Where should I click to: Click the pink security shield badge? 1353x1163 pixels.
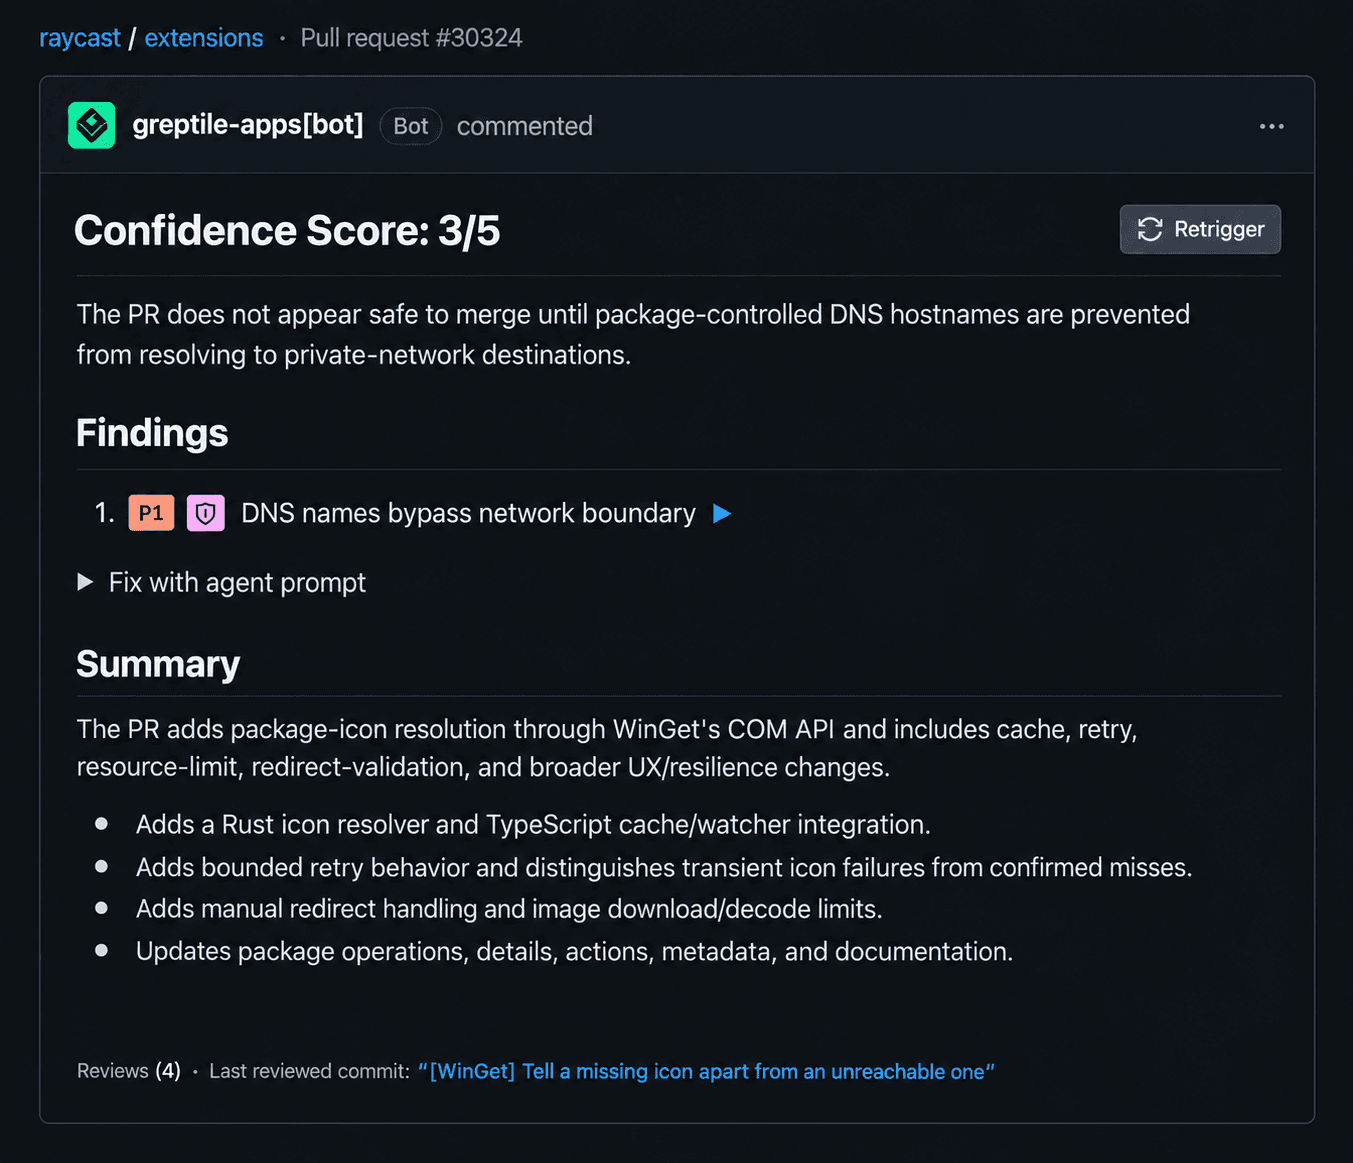click(x=206, y=513)
